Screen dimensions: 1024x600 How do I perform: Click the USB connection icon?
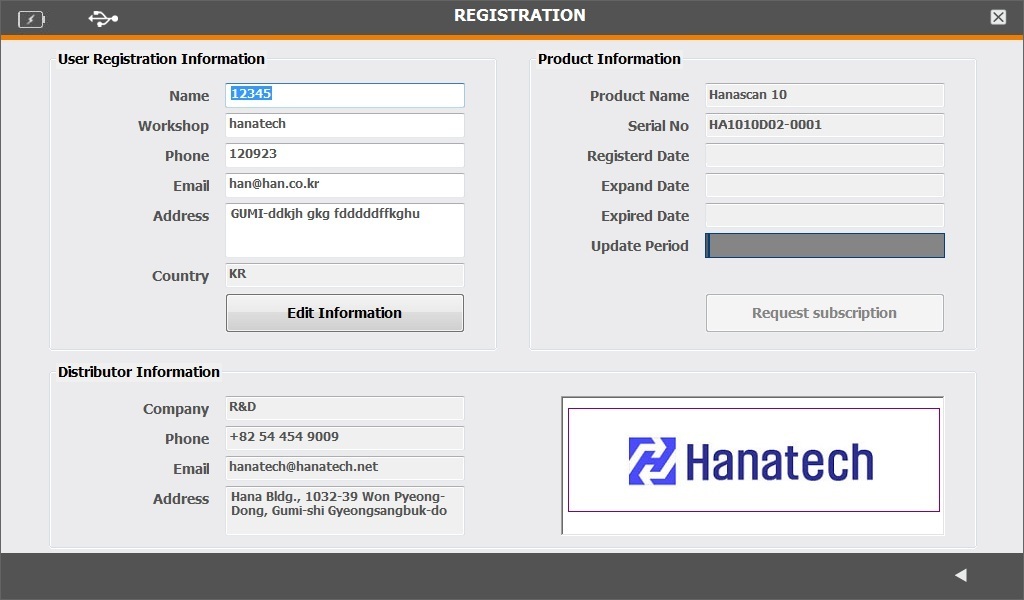click(102, 18)
